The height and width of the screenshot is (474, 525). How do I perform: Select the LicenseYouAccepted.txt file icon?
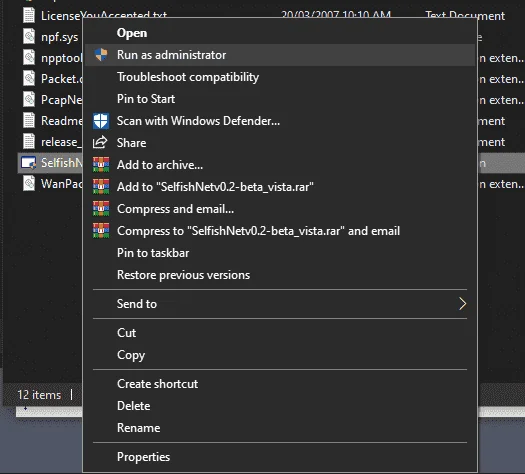click(29, 15)
